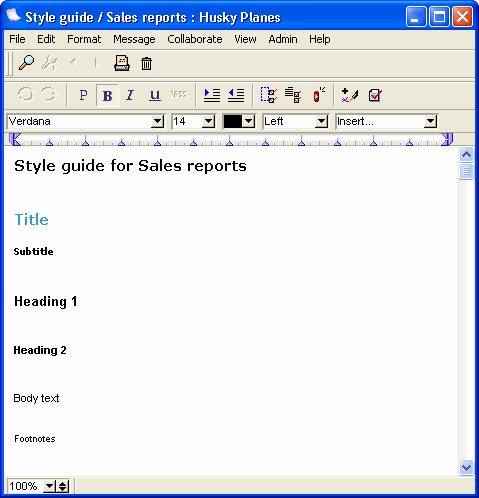Viewport: 479px width, 498px height.
Task: Click the typewriter icon in the toolbar
Action: coord(122,63)
